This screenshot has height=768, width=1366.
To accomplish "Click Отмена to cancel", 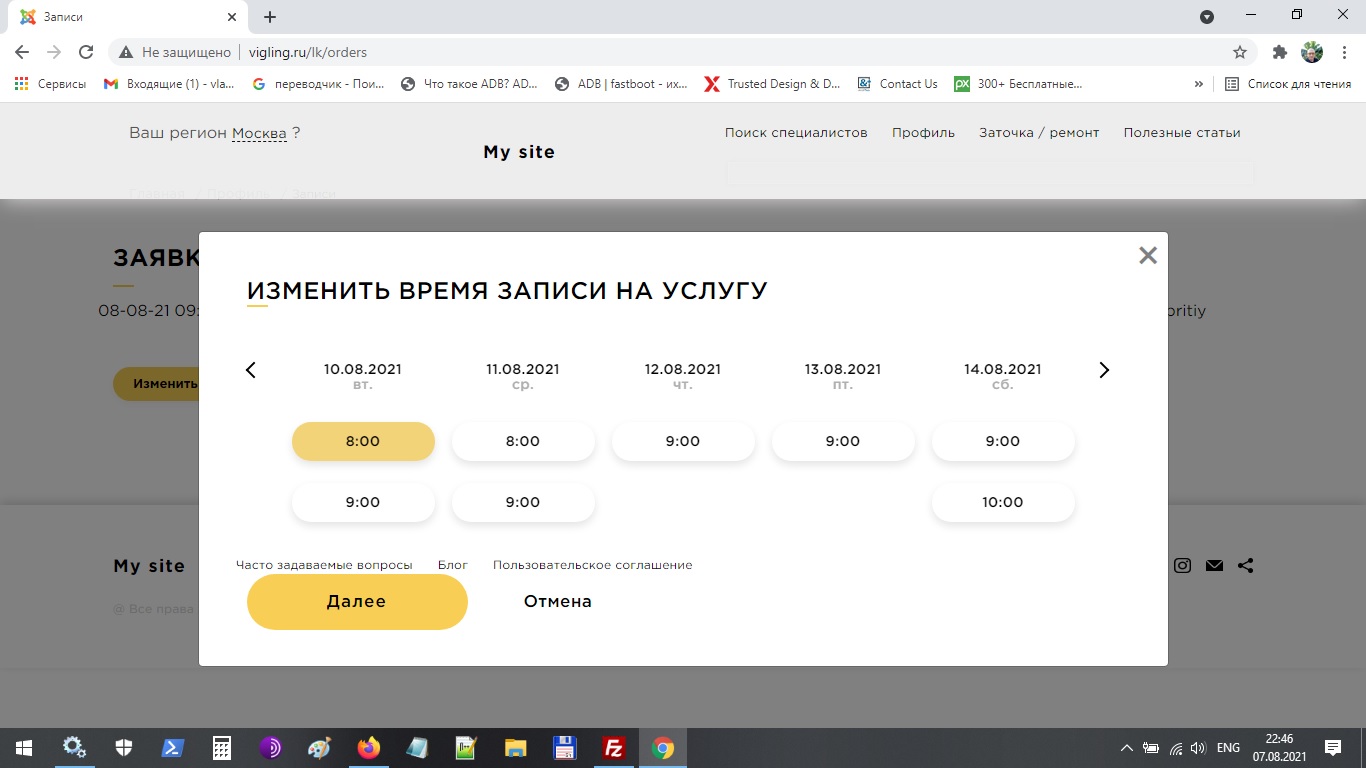I will 558,601.
